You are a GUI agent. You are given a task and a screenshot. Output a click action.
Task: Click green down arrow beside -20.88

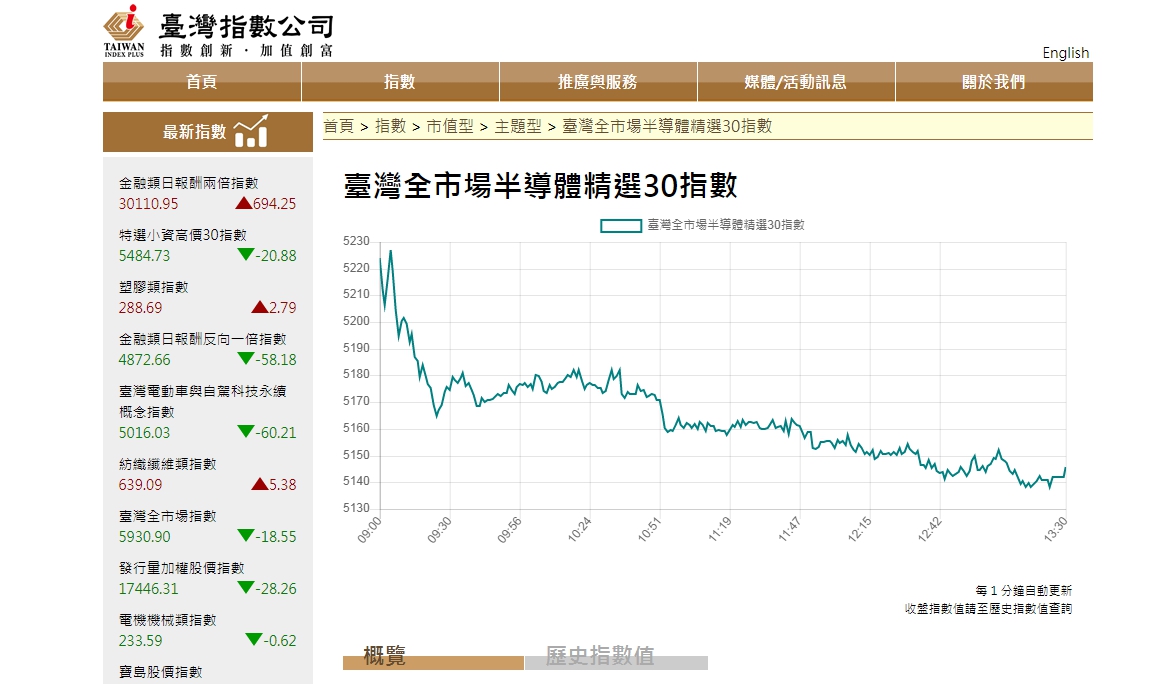tap(245, 255)
